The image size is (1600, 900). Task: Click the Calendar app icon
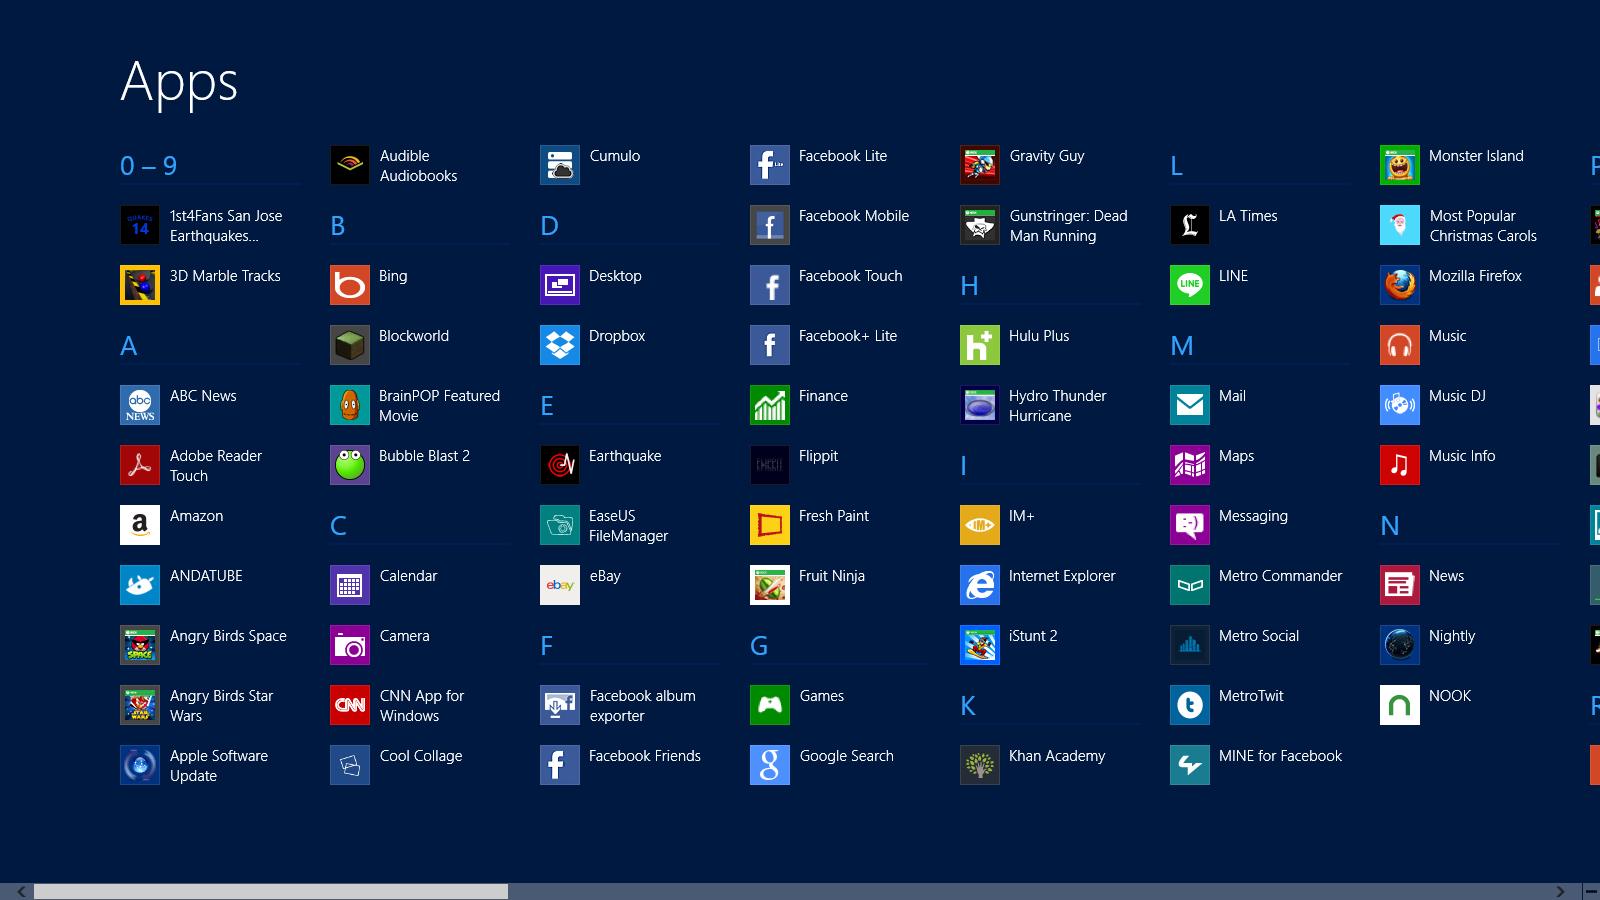tap(350, 585)
